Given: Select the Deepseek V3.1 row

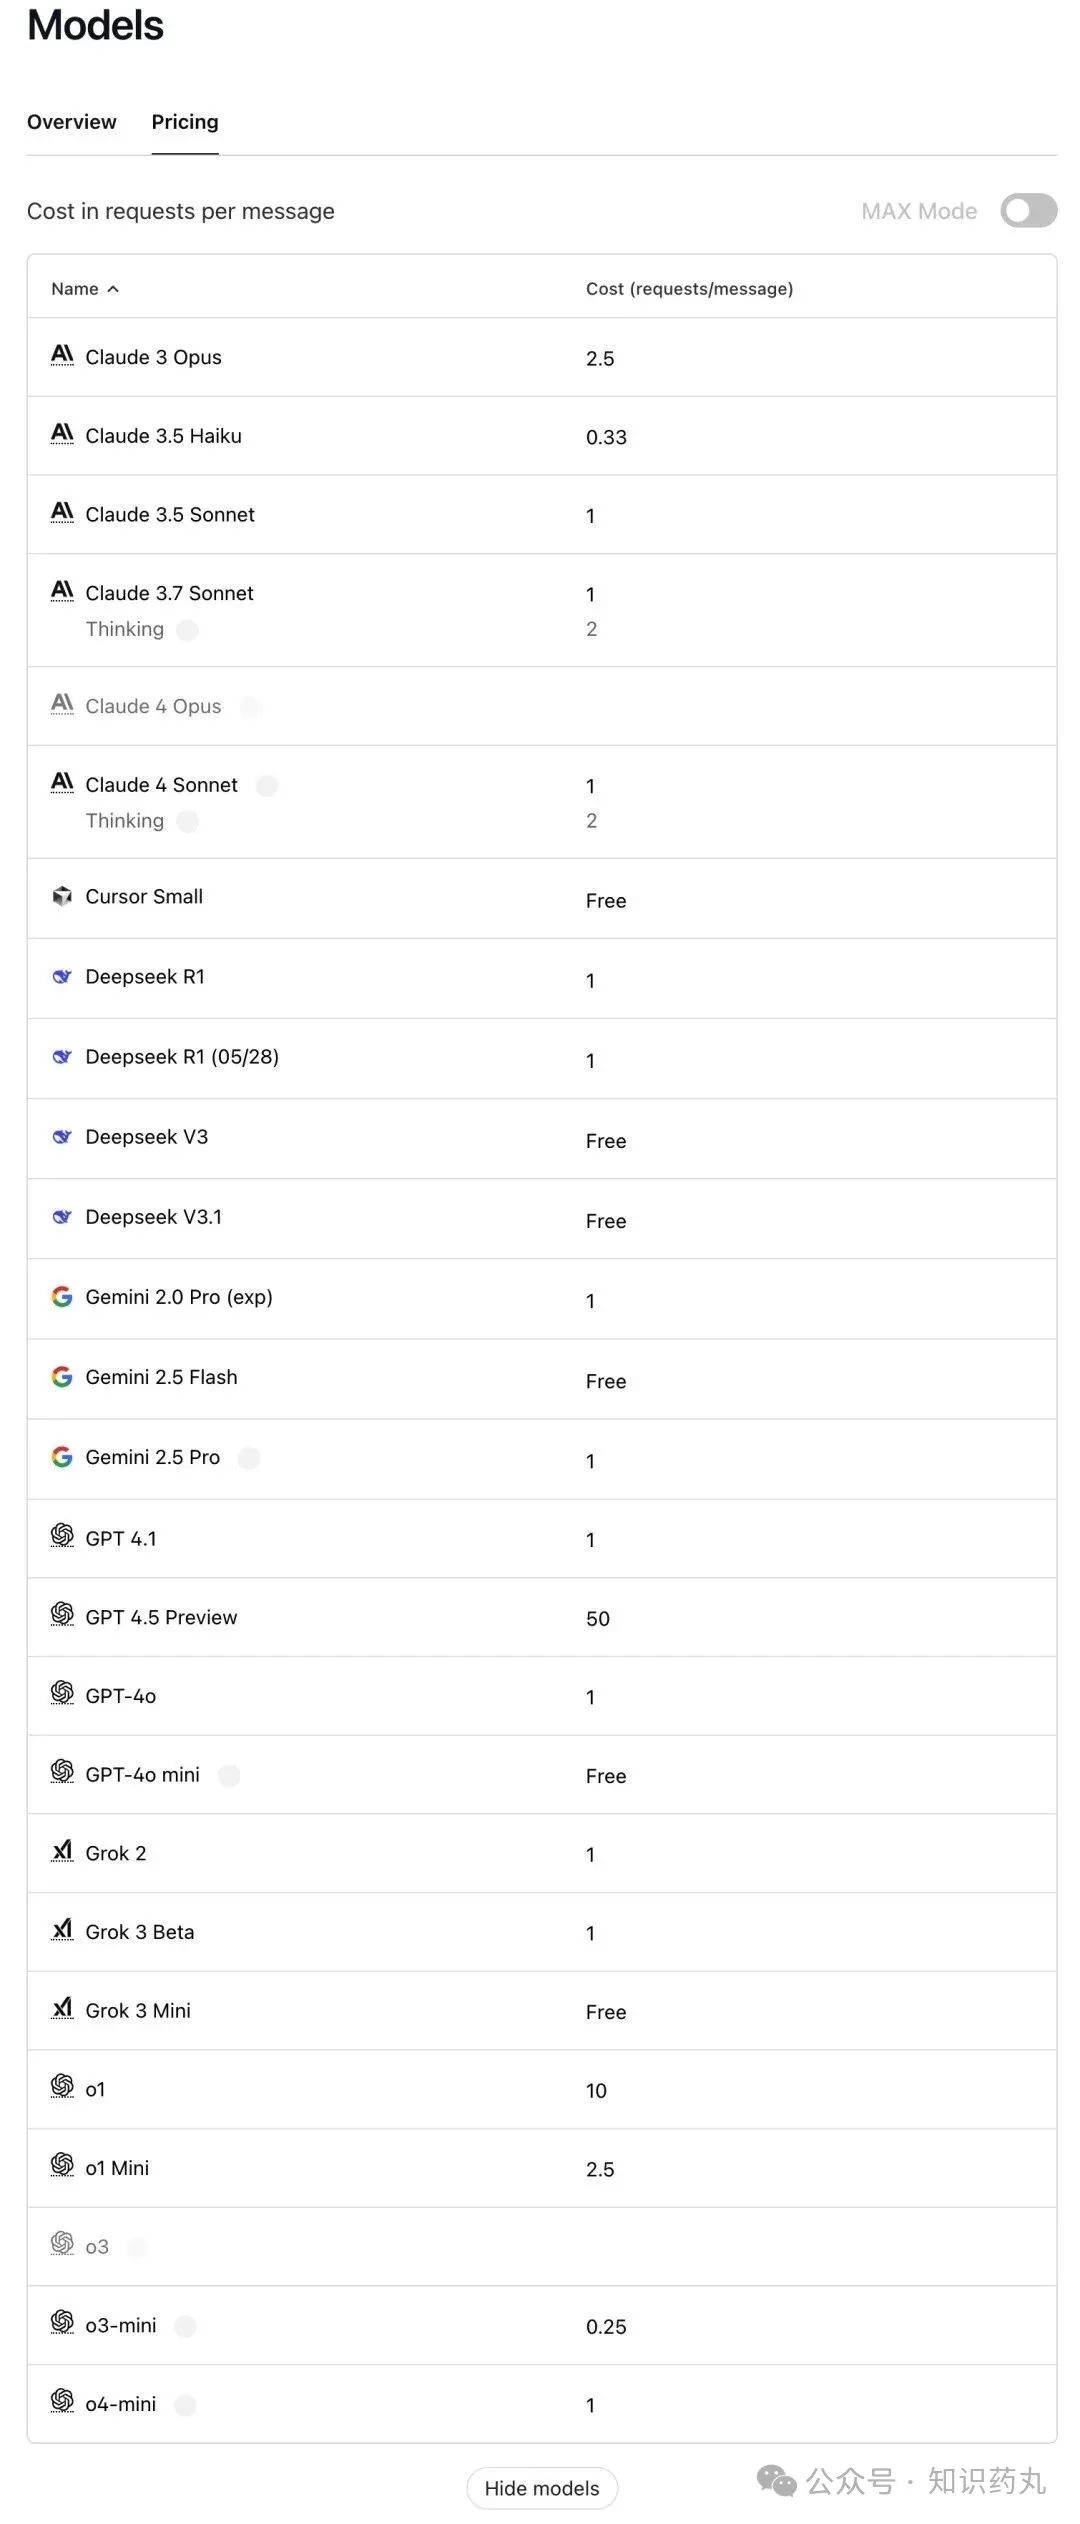Looking at the screenshot, I should (x=542, y=1218).
